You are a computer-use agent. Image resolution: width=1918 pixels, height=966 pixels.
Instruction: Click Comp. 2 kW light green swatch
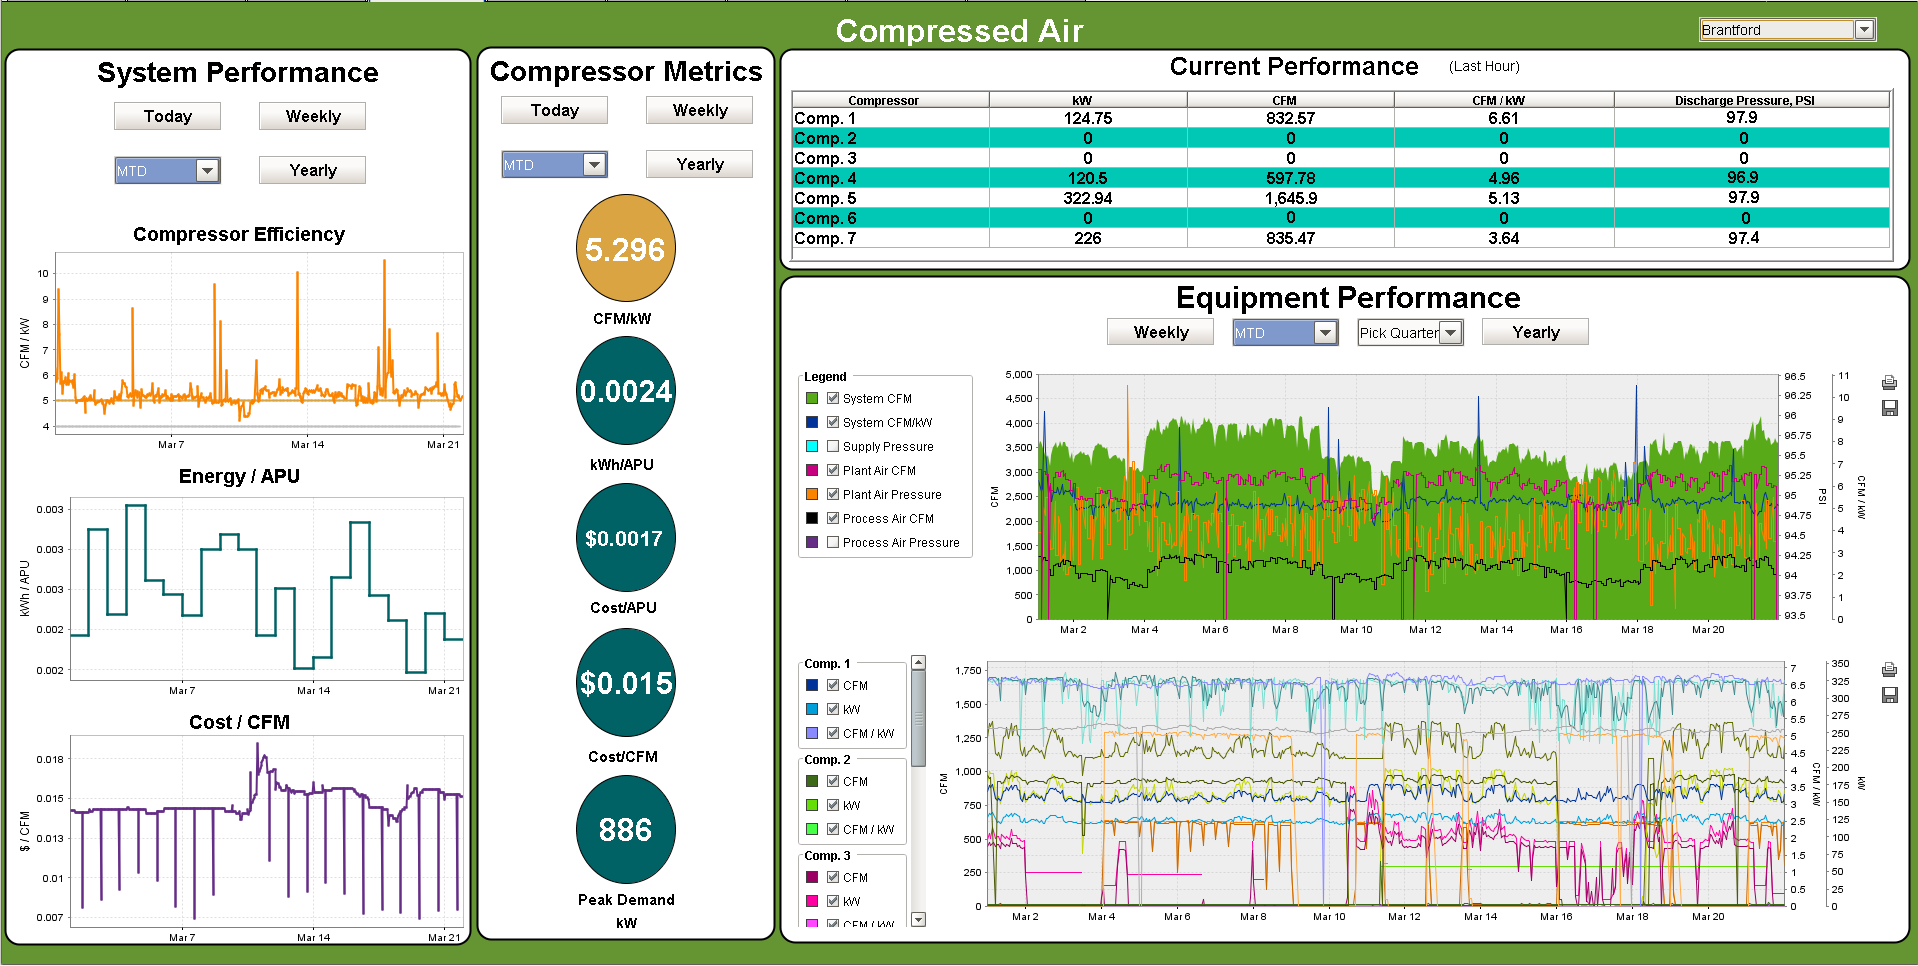pyautogui.click(x=812, y=805)
